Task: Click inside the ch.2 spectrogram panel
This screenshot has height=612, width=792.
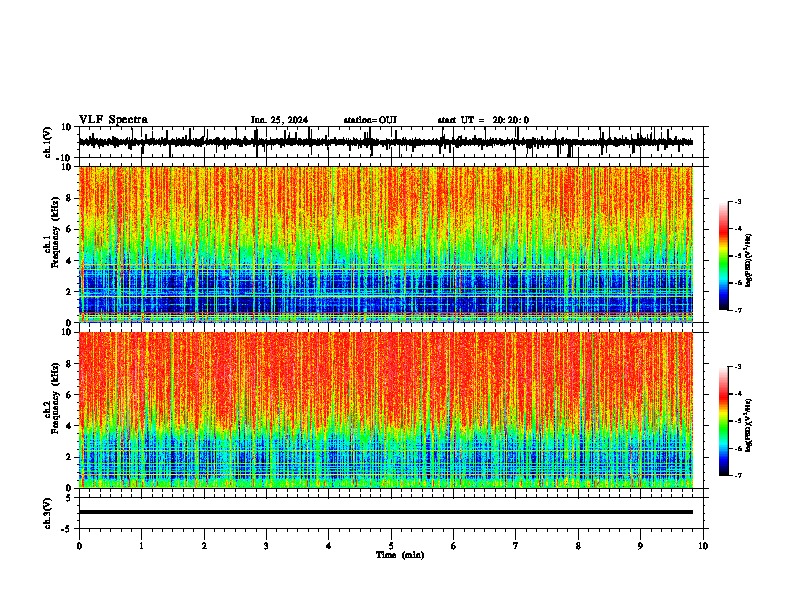Action: point(386,410)
